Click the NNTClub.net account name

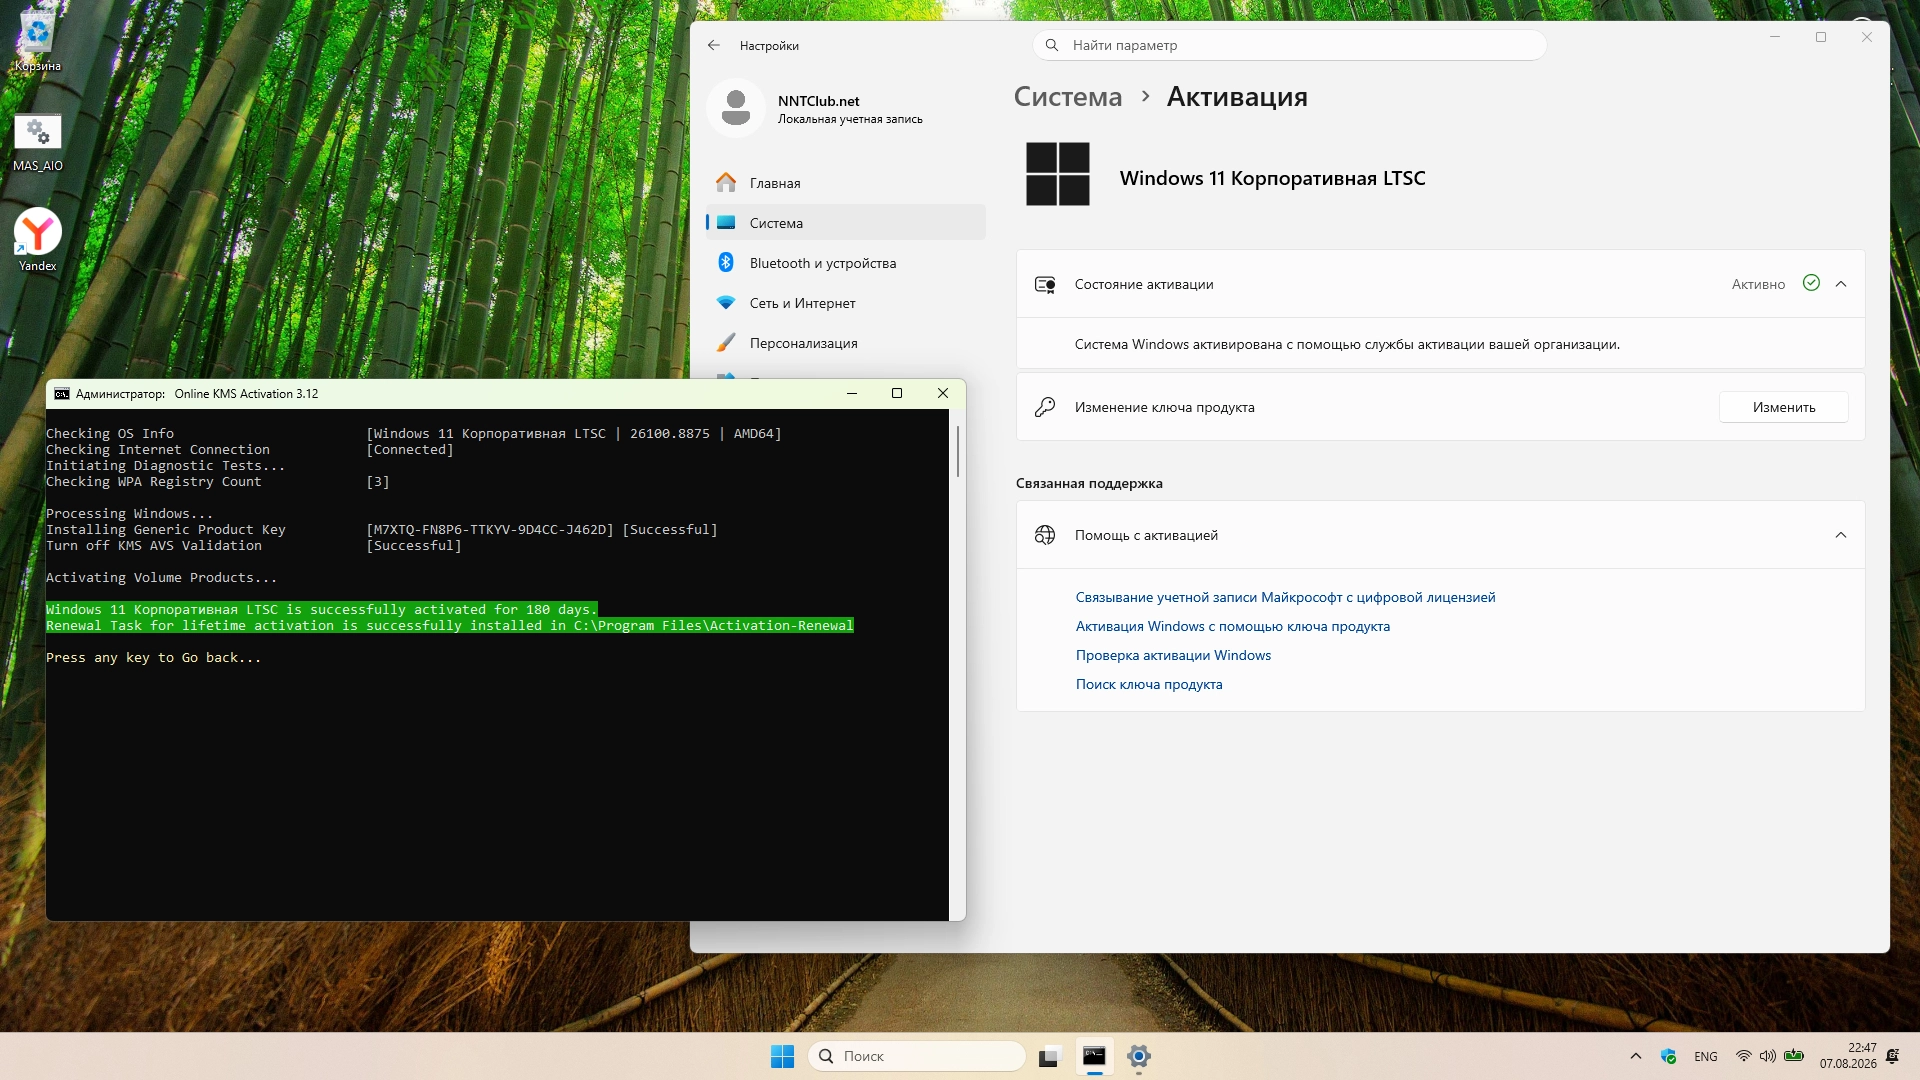(x=819, y=101)
